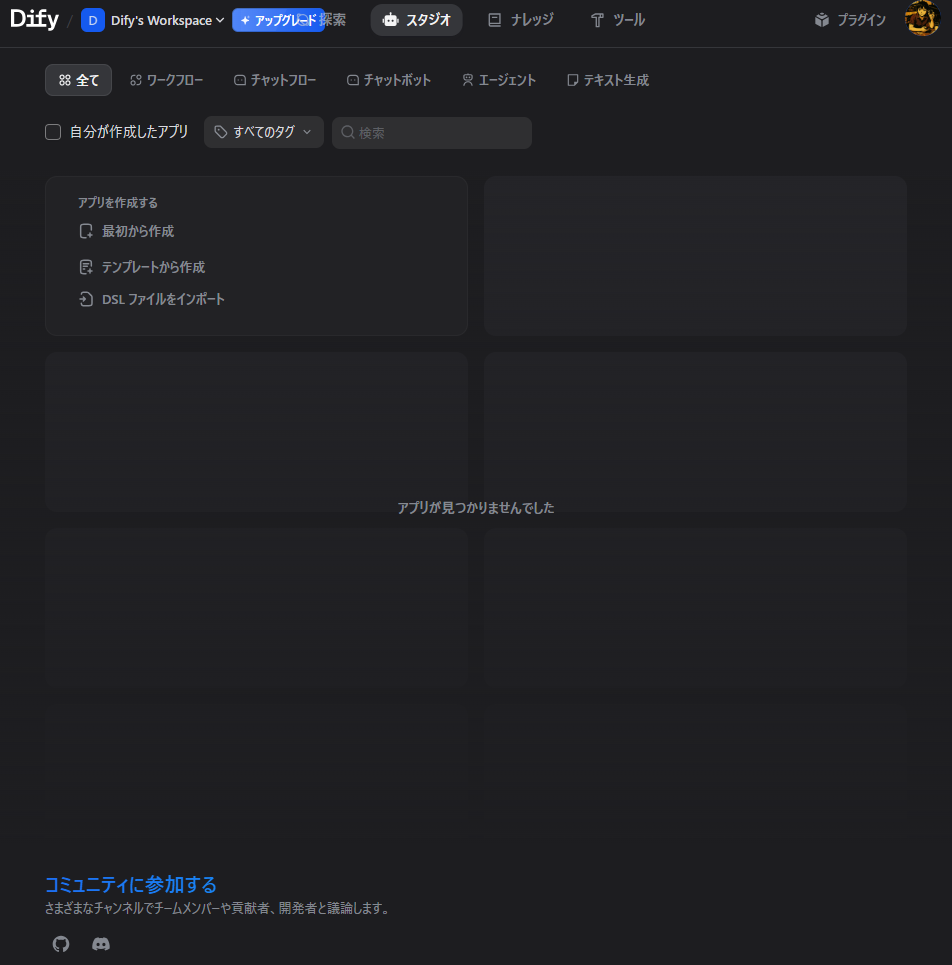The image size is (952, 965).
Task: Click the chat bubble icon beside チャットボット
Action: [x=353, y=80]
